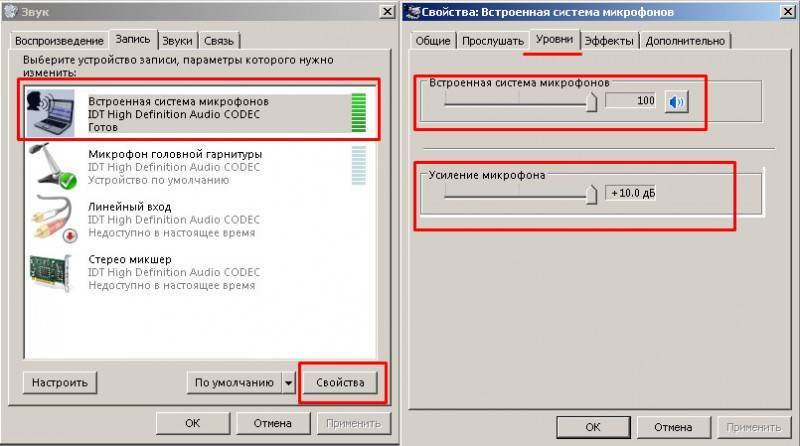The height and width of the screenshot is (446, 800).
Task: Open the Звуки tab
Action: pyautogui.click(x=178, y=41)
